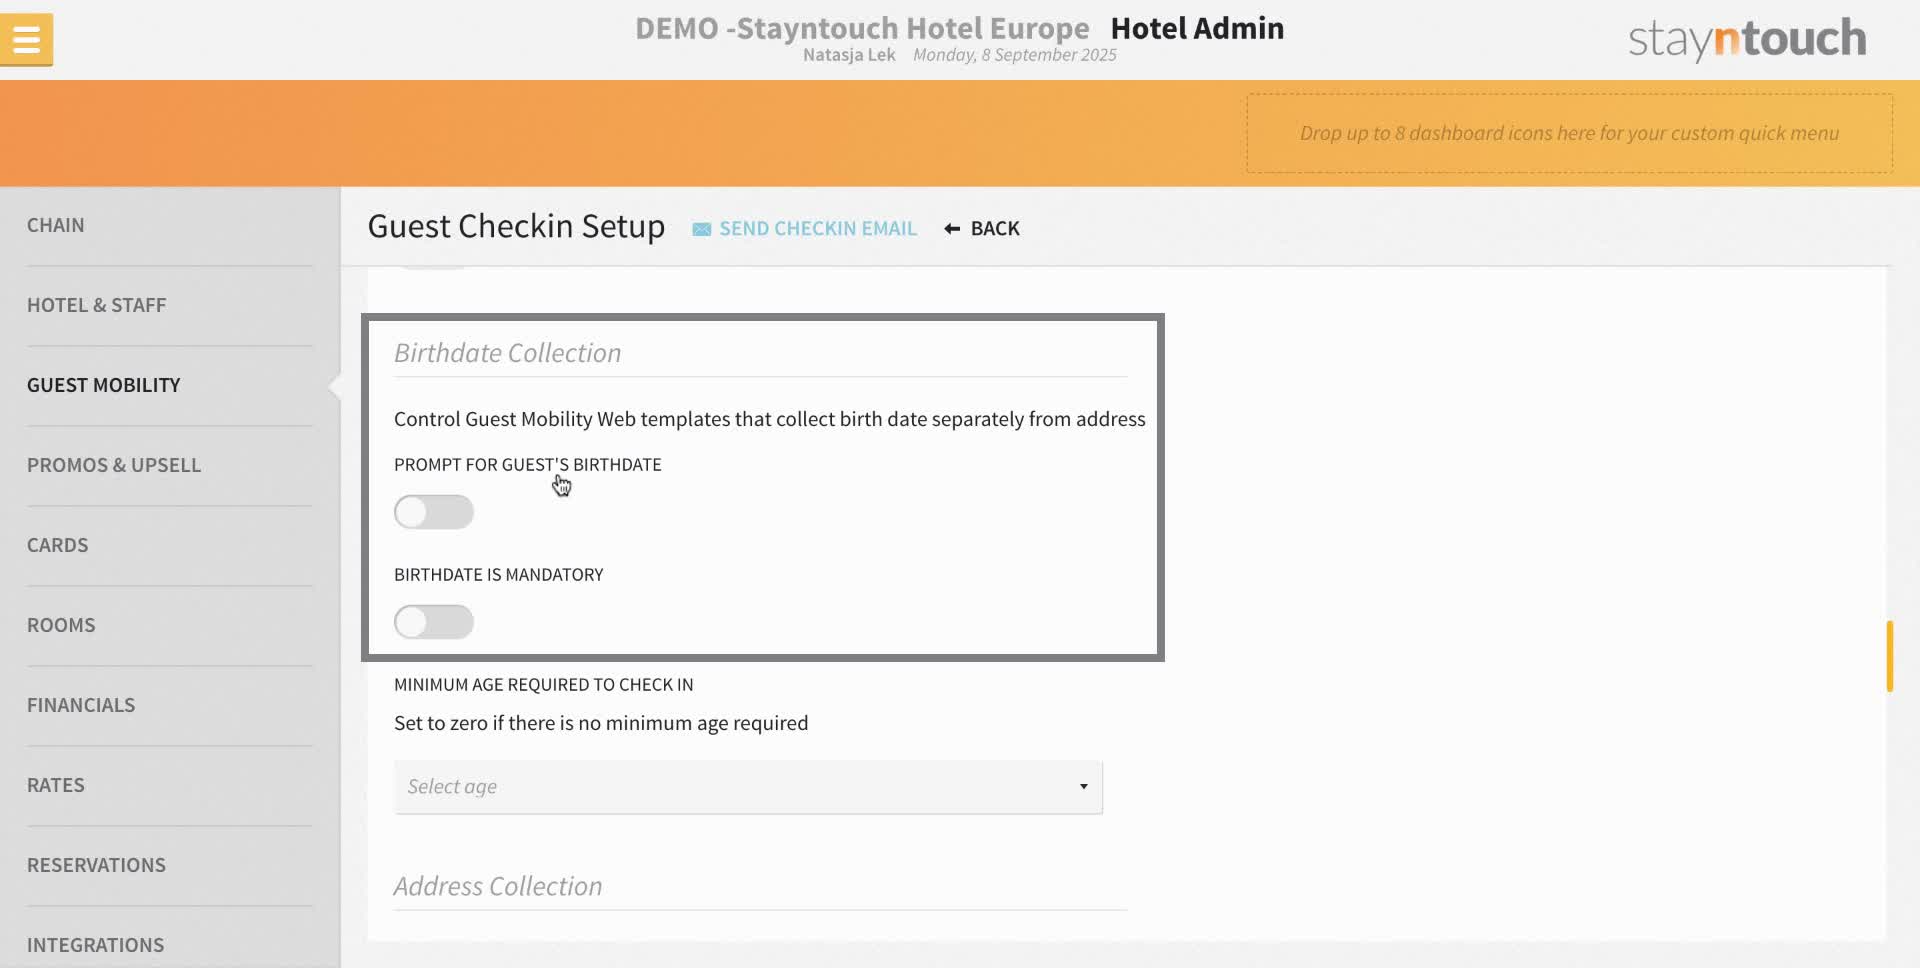Open the hamburger navigation menu

[x=26, y=39]
